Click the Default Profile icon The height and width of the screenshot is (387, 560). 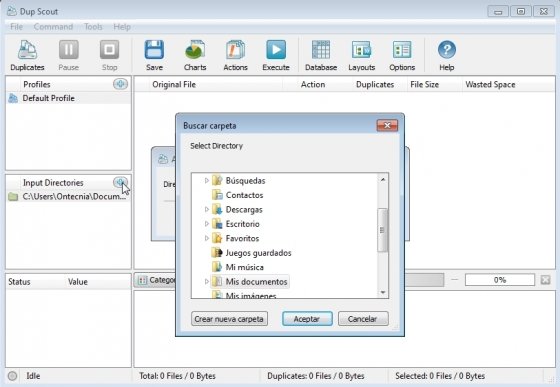(13, 98)
